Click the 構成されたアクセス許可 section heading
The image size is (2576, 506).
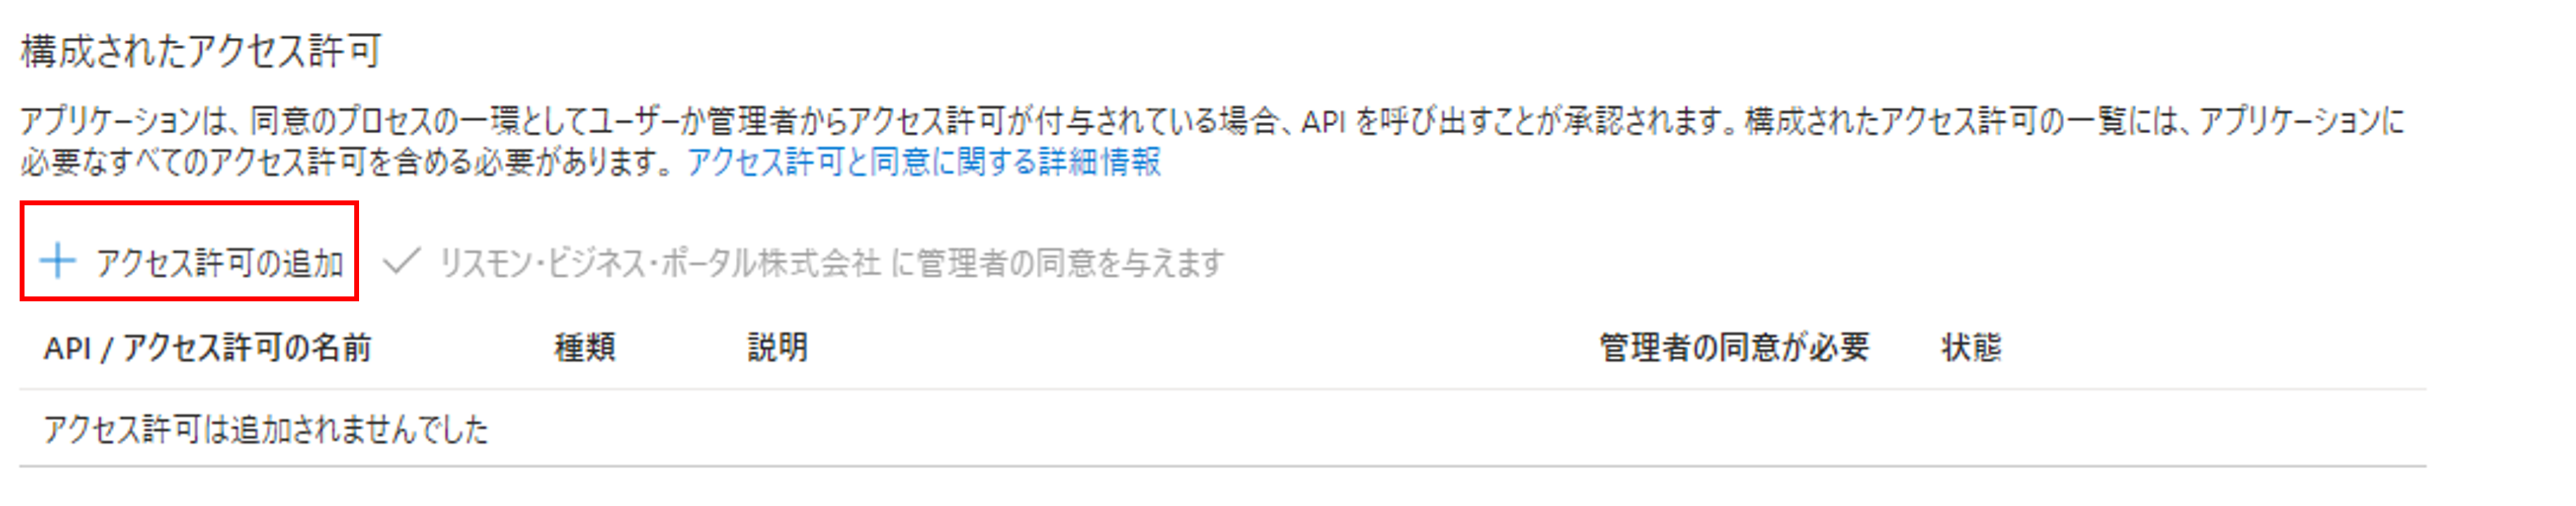click(201, 50)
